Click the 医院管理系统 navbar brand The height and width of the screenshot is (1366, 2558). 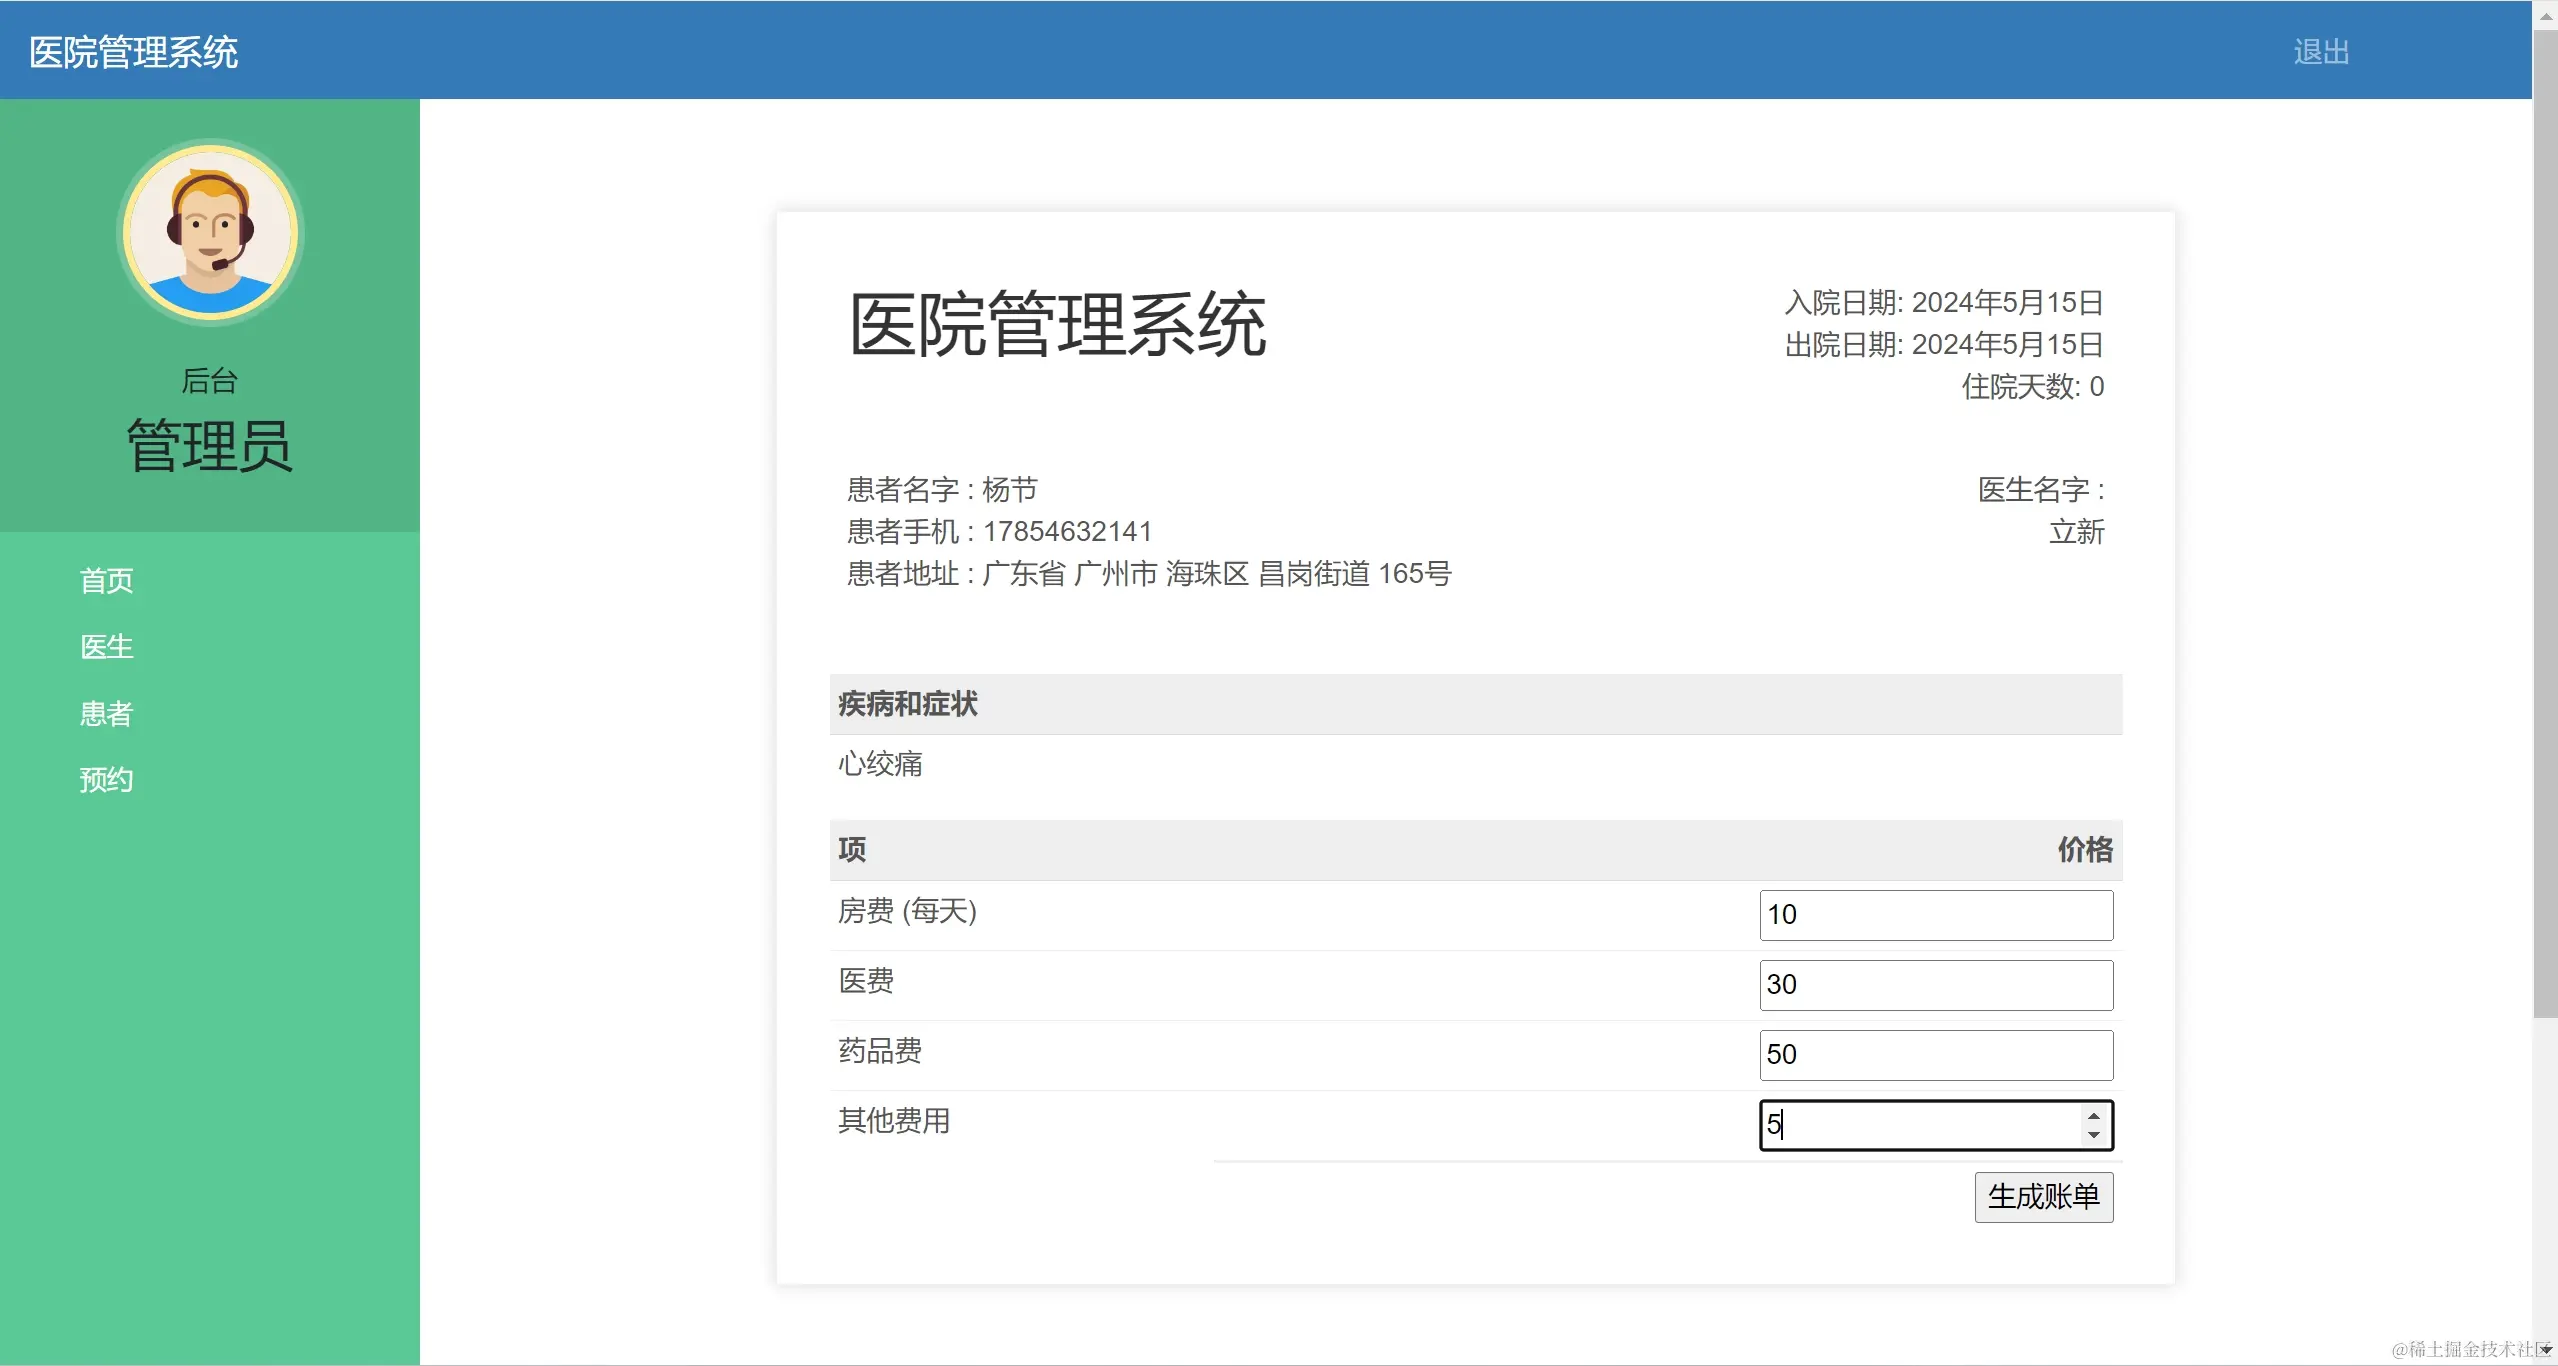(133, 52)
